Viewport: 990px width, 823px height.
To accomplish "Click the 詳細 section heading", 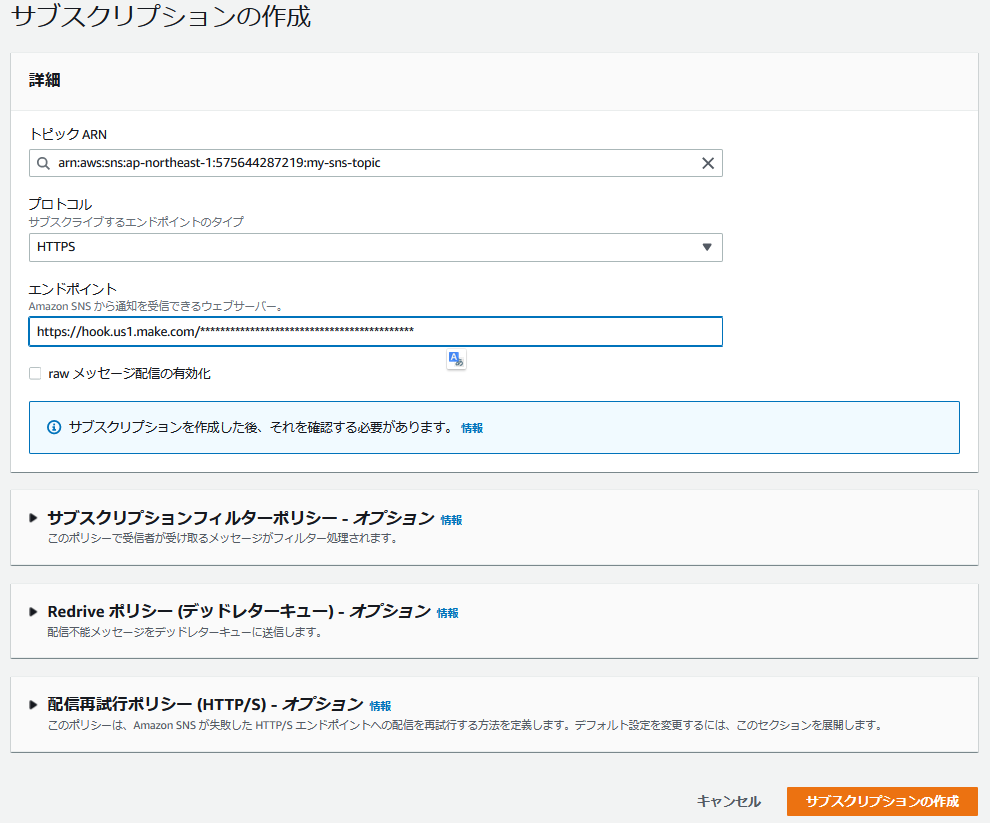I will [45, 80].
